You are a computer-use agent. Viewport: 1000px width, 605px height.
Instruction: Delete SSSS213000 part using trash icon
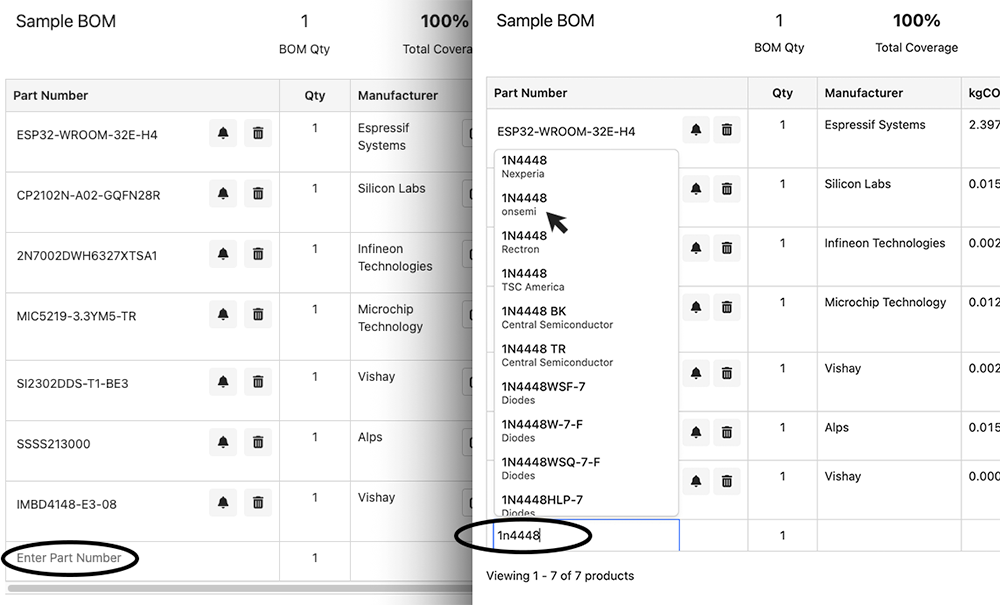point(258,442)
